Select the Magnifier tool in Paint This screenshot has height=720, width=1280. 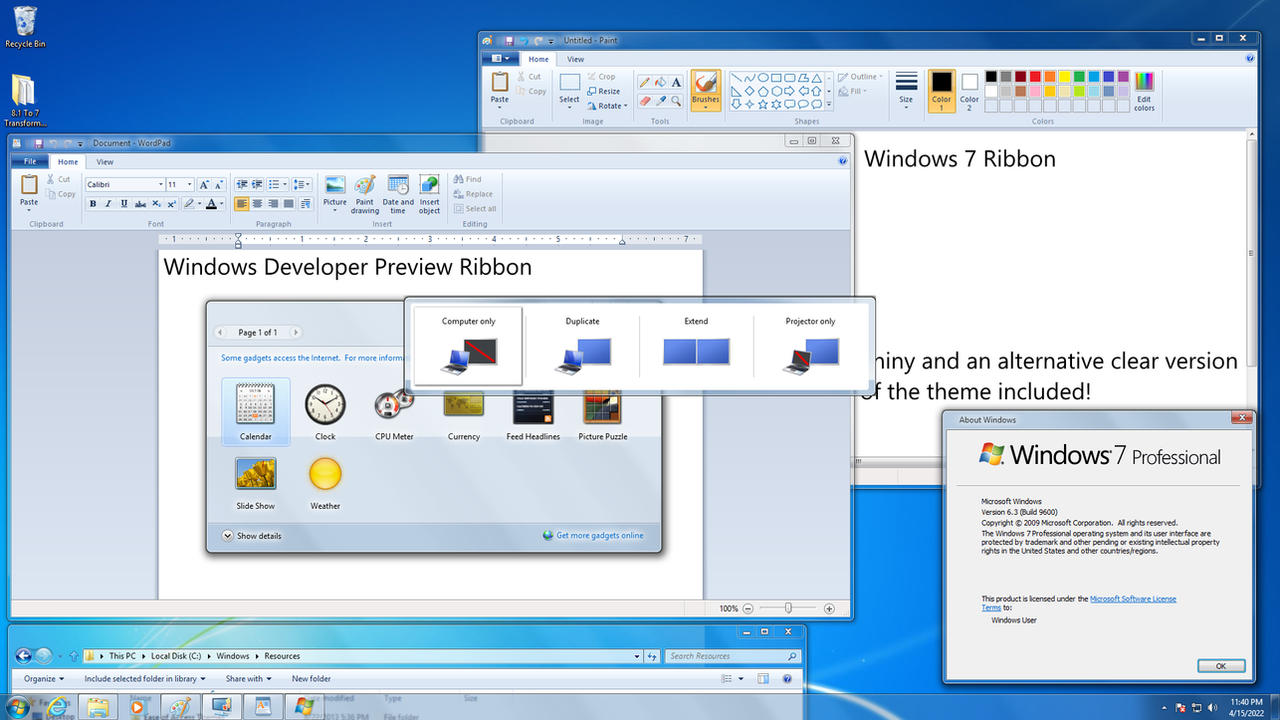[676, 101]
